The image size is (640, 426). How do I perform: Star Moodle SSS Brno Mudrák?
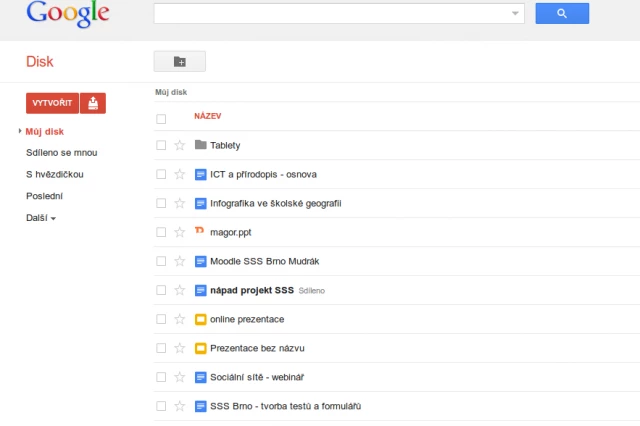(x=180, y=261)
